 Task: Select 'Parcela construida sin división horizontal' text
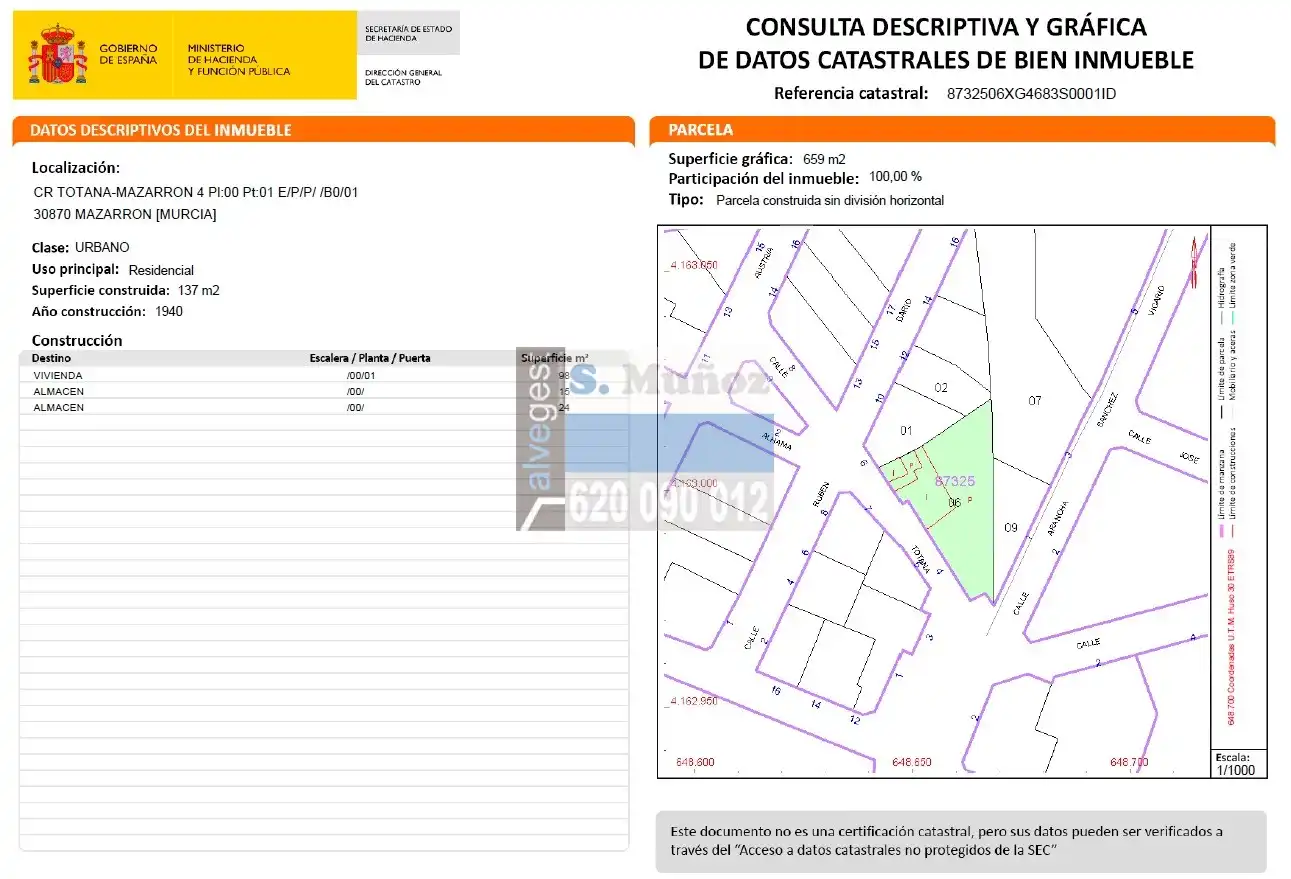click(x=830, y=200)
